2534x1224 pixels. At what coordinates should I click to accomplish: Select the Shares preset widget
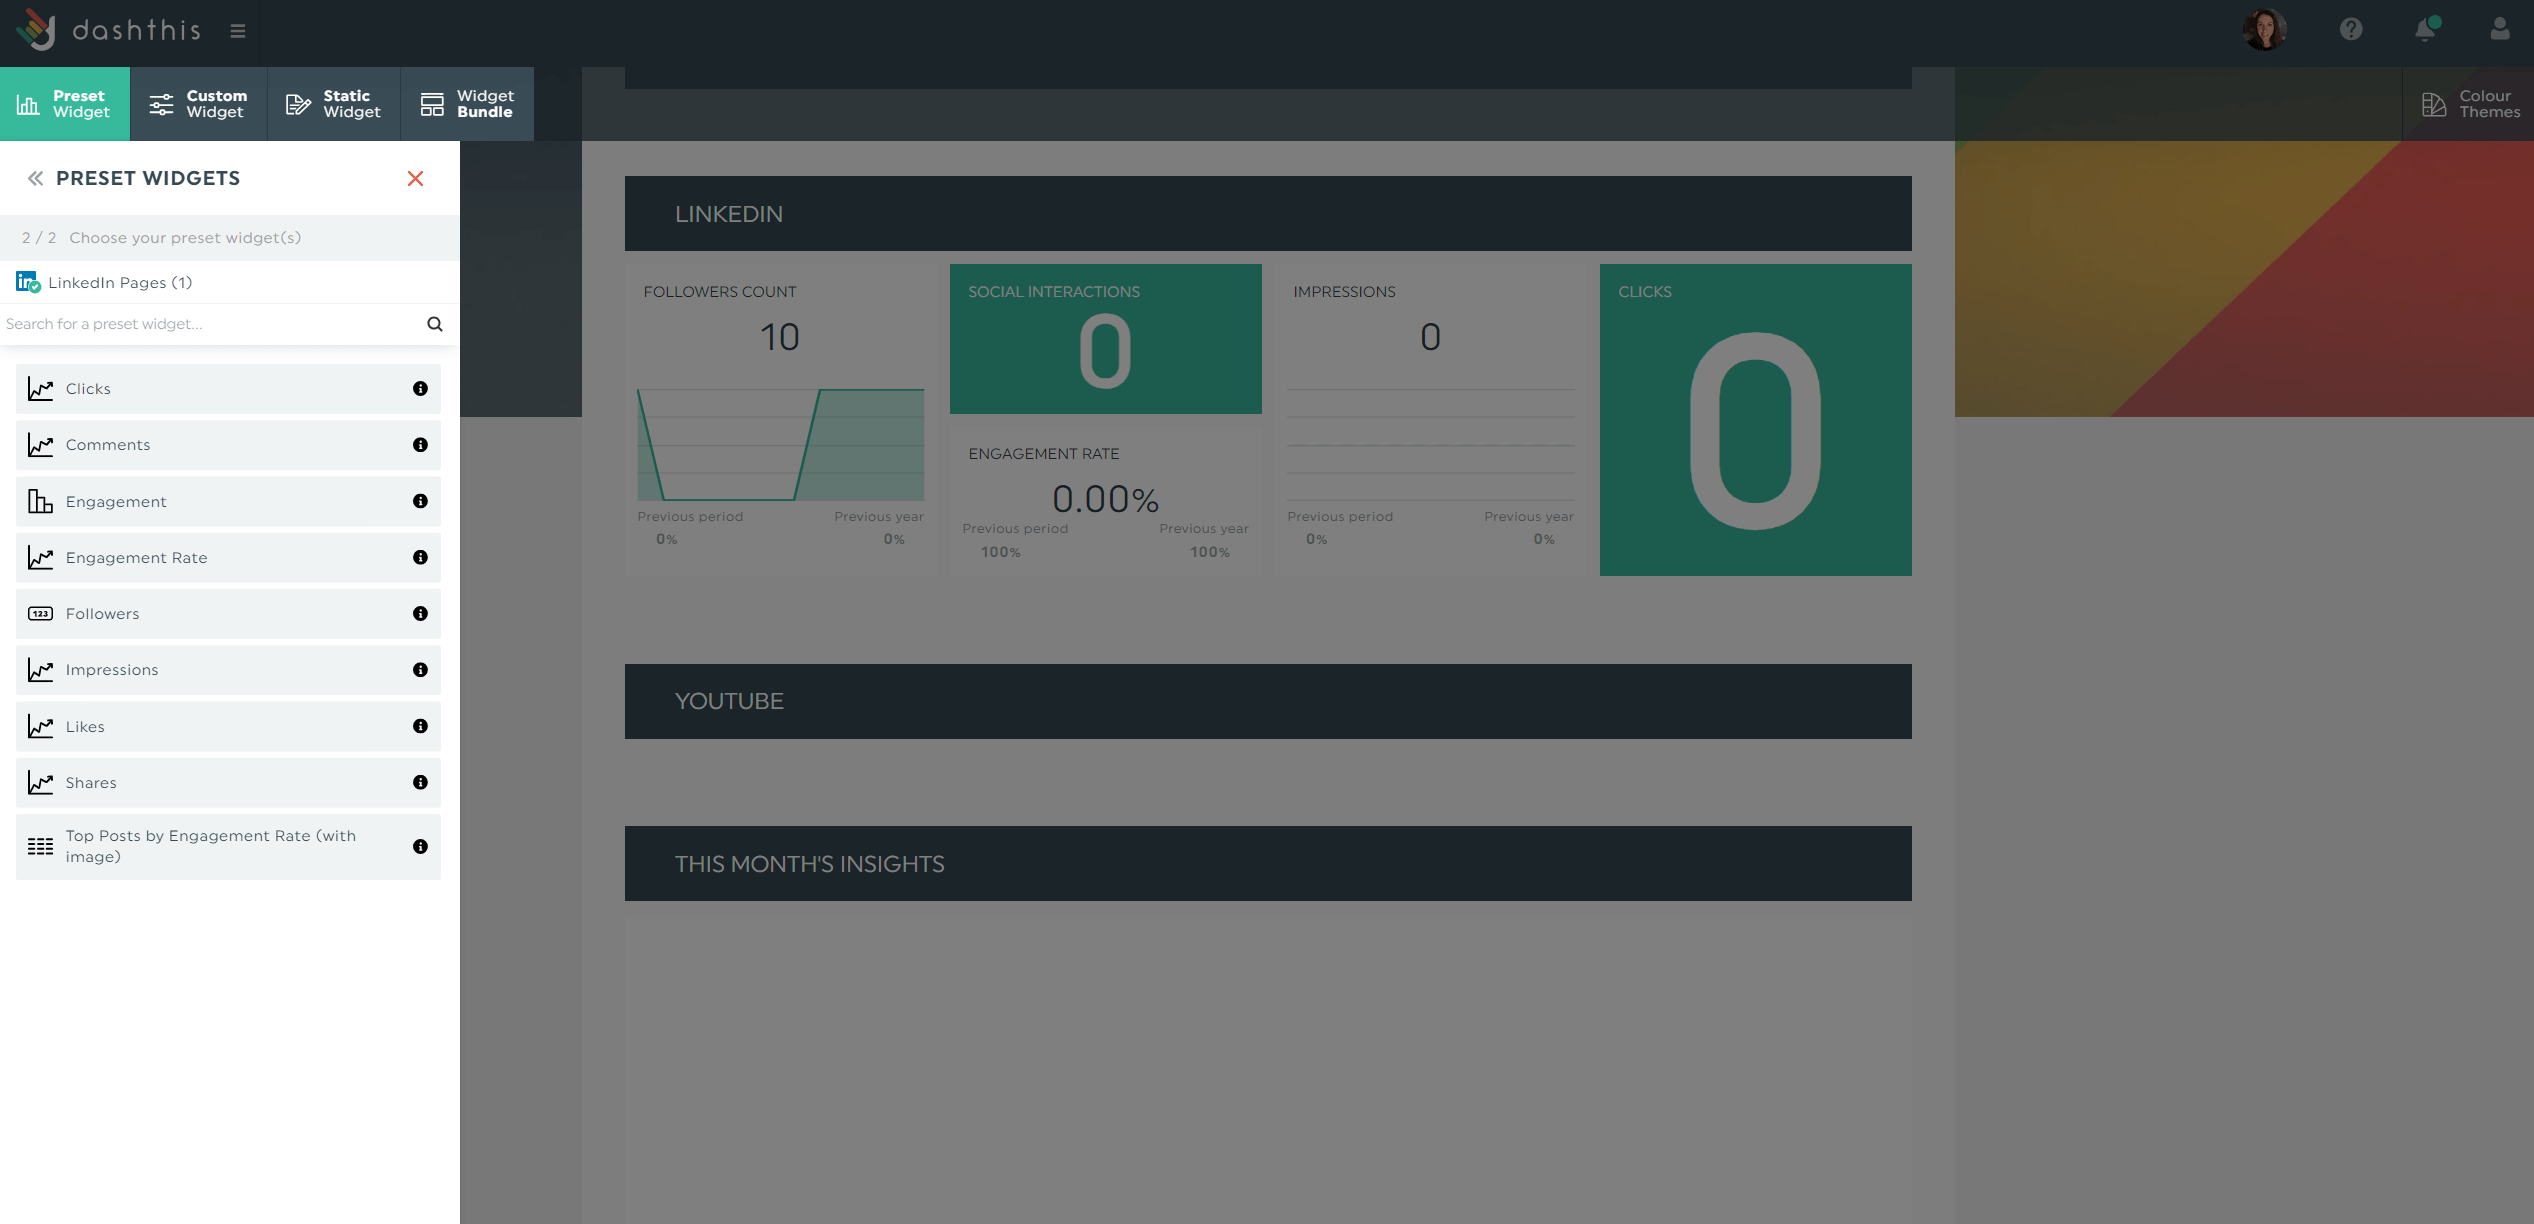coord(228,783)
